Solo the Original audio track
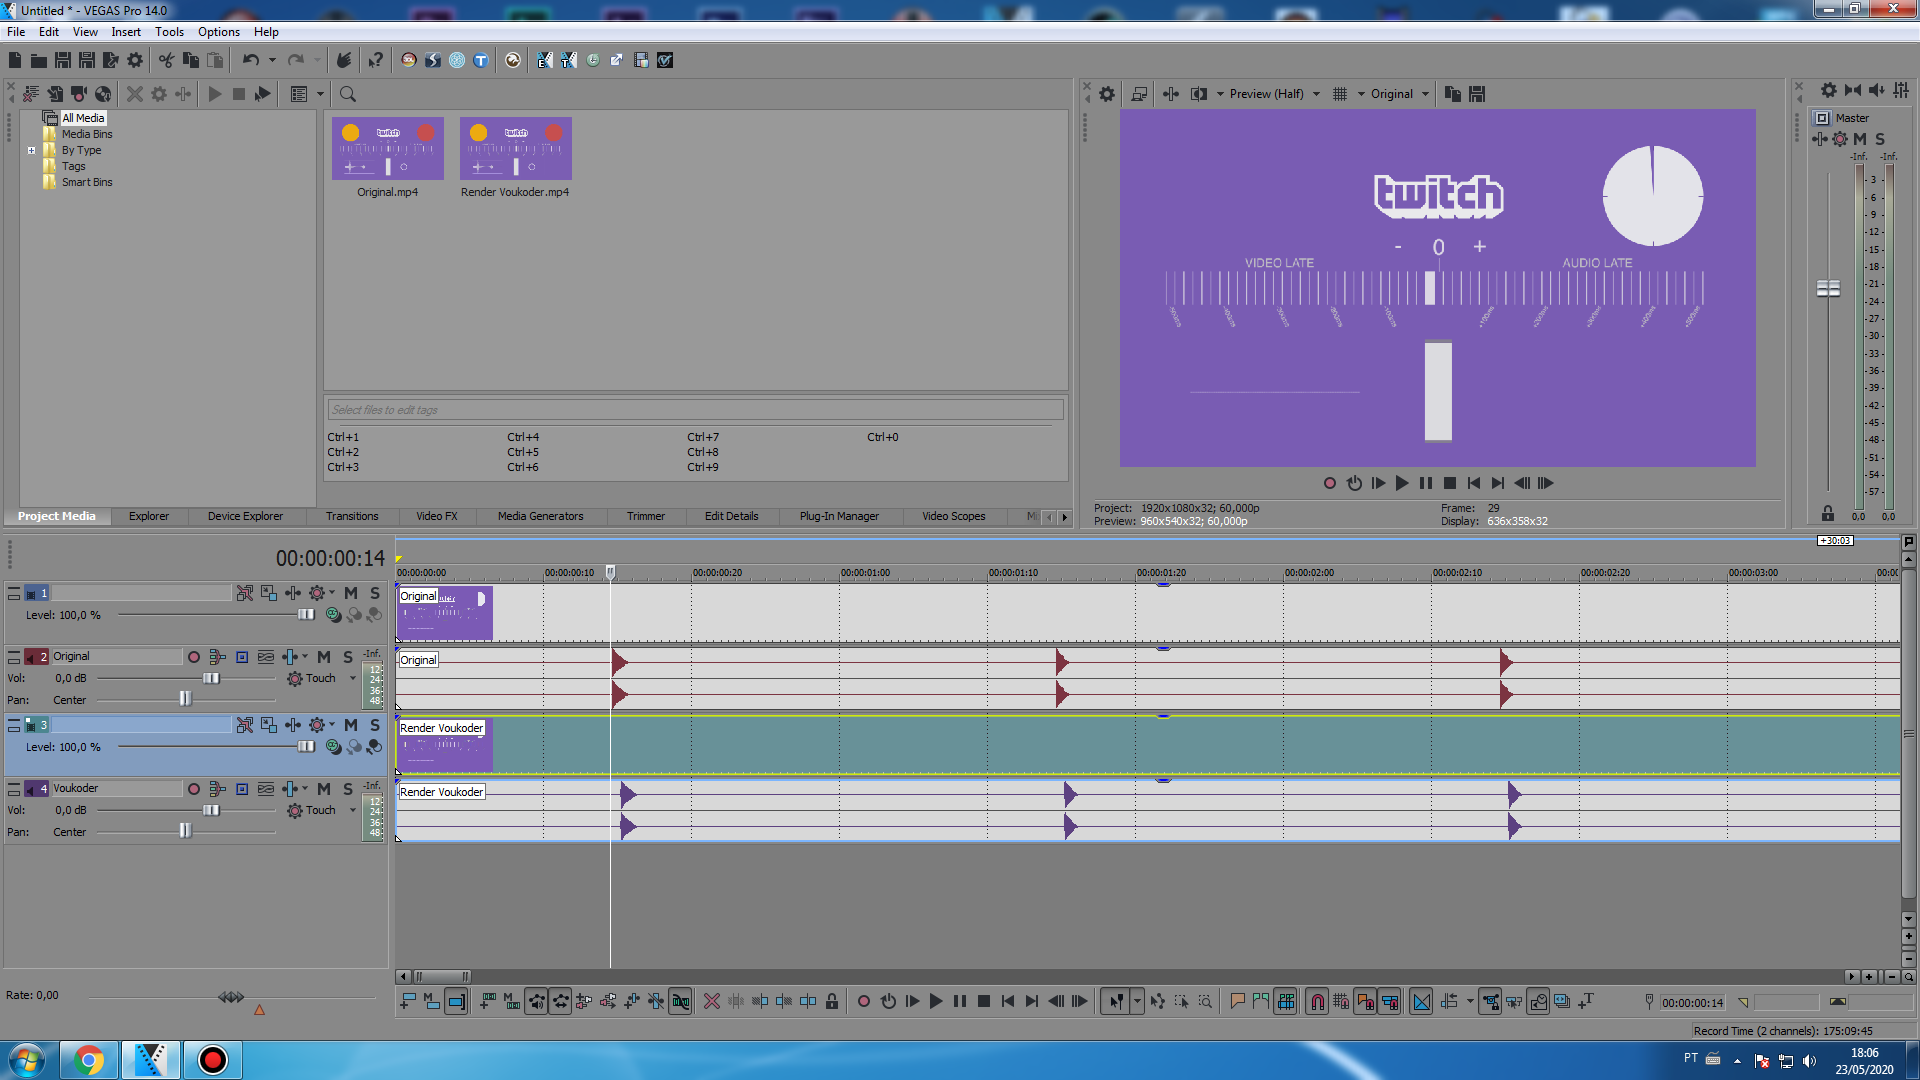This screenshot has width=1920, height=1080. tap(348, 657)
